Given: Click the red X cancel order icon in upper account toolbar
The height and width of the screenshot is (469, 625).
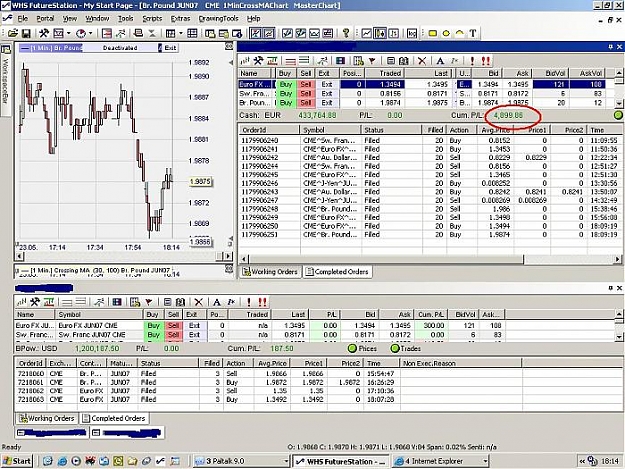Looking at the screenshot, I should coord(422,61).
